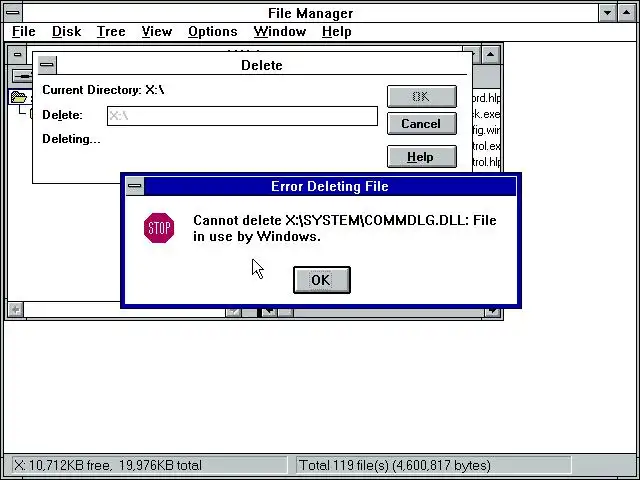Open the Window menu
640x480 pixels.
[280, 31]
